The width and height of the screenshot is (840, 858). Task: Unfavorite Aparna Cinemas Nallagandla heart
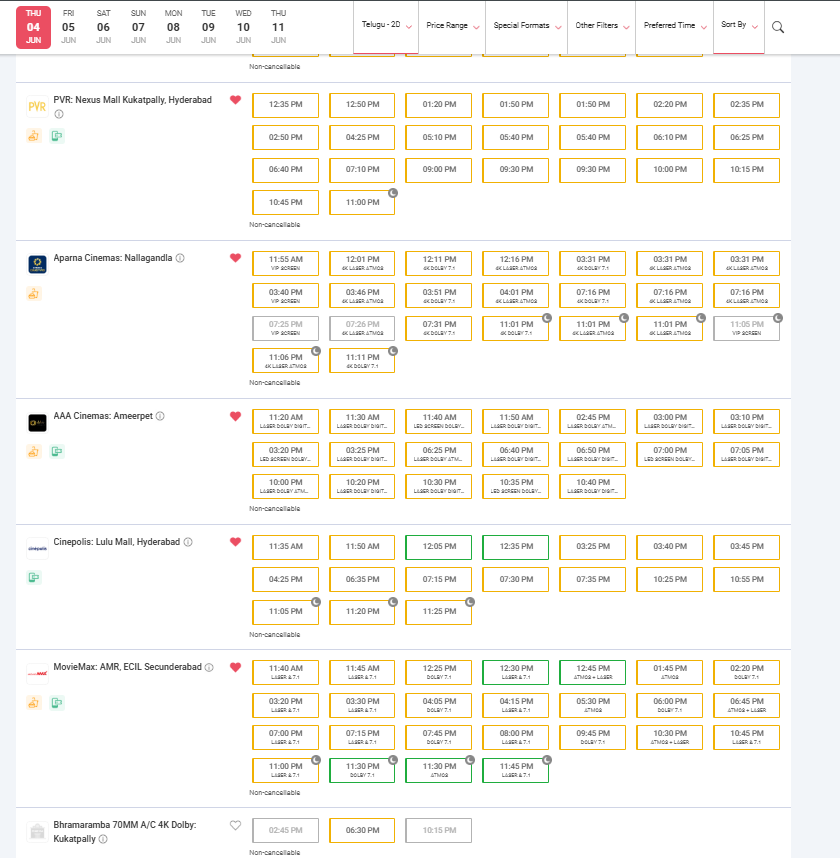pyautogui.click(x=235, y=258)
